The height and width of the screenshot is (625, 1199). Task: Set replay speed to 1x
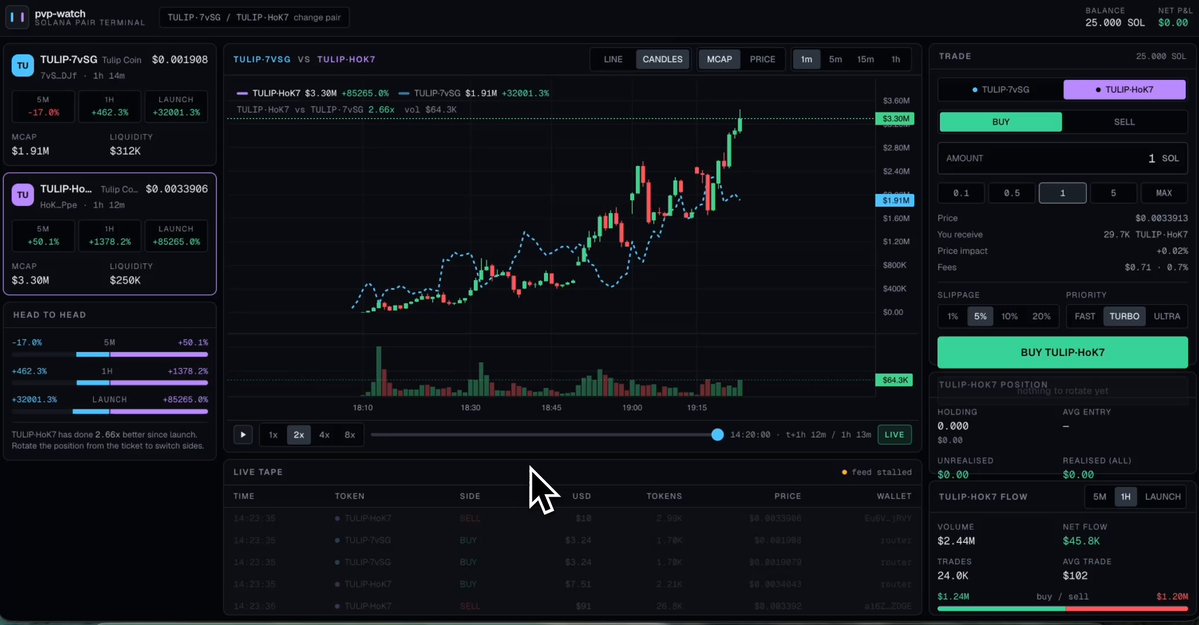(x=273, y=435)
